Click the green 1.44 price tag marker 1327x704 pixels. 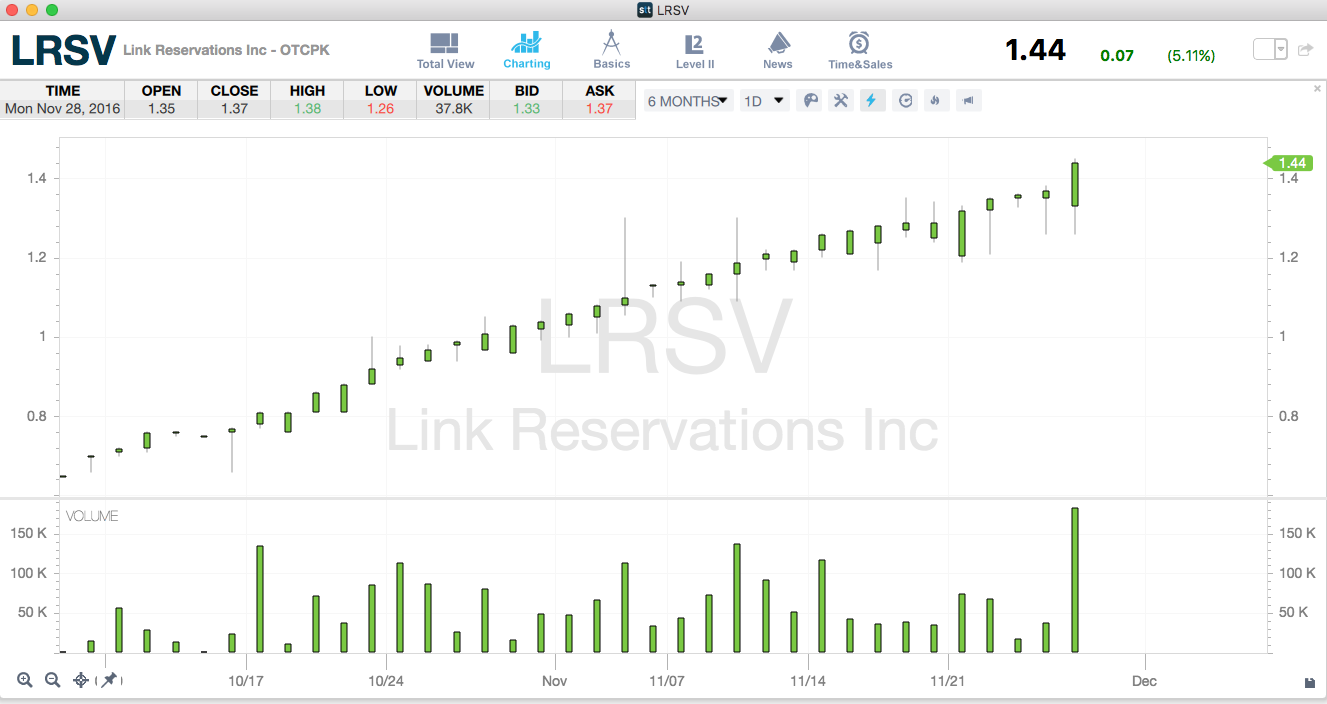click(1288, 163)
